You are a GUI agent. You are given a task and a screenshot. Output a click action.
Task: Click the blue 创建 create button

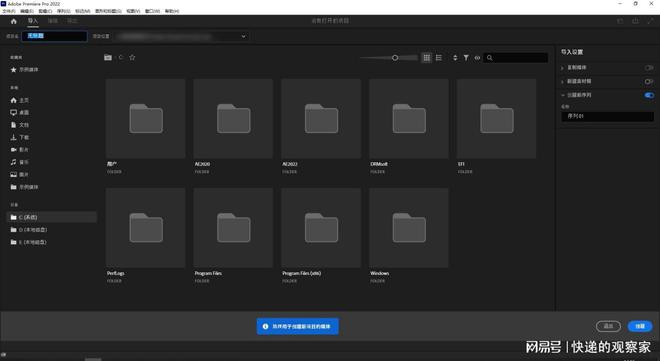point(640,326)
